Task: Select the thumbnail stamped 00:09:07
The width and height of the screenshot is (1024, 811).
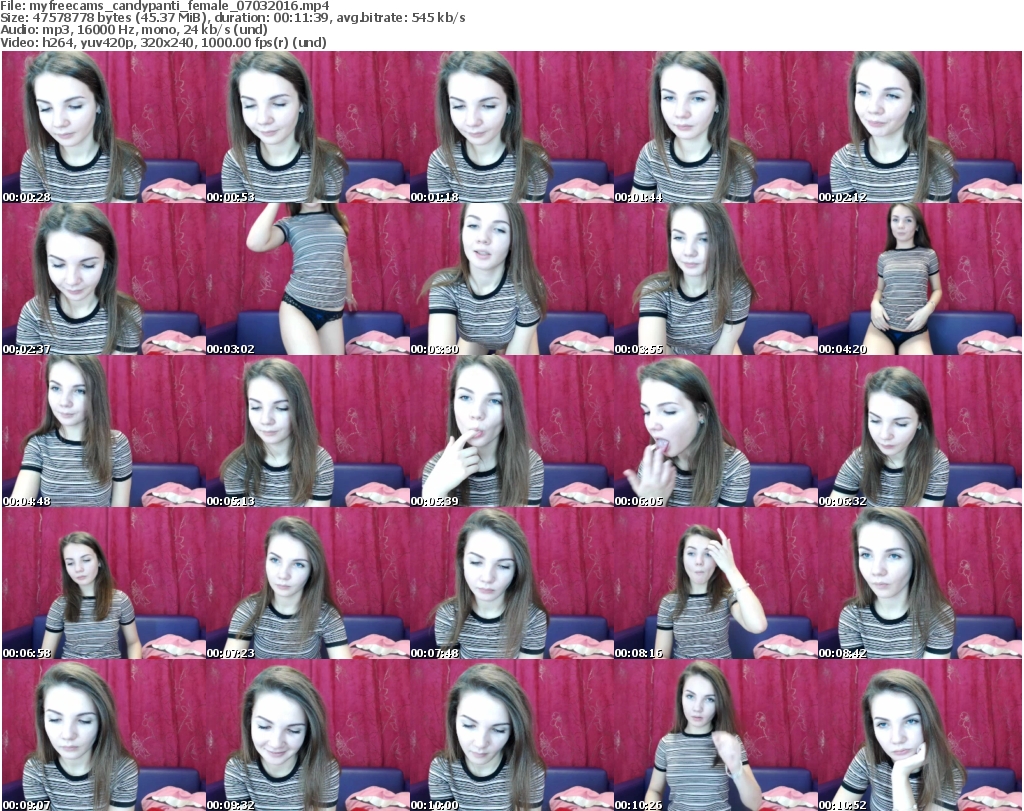Action: click(x=104, y=736)
